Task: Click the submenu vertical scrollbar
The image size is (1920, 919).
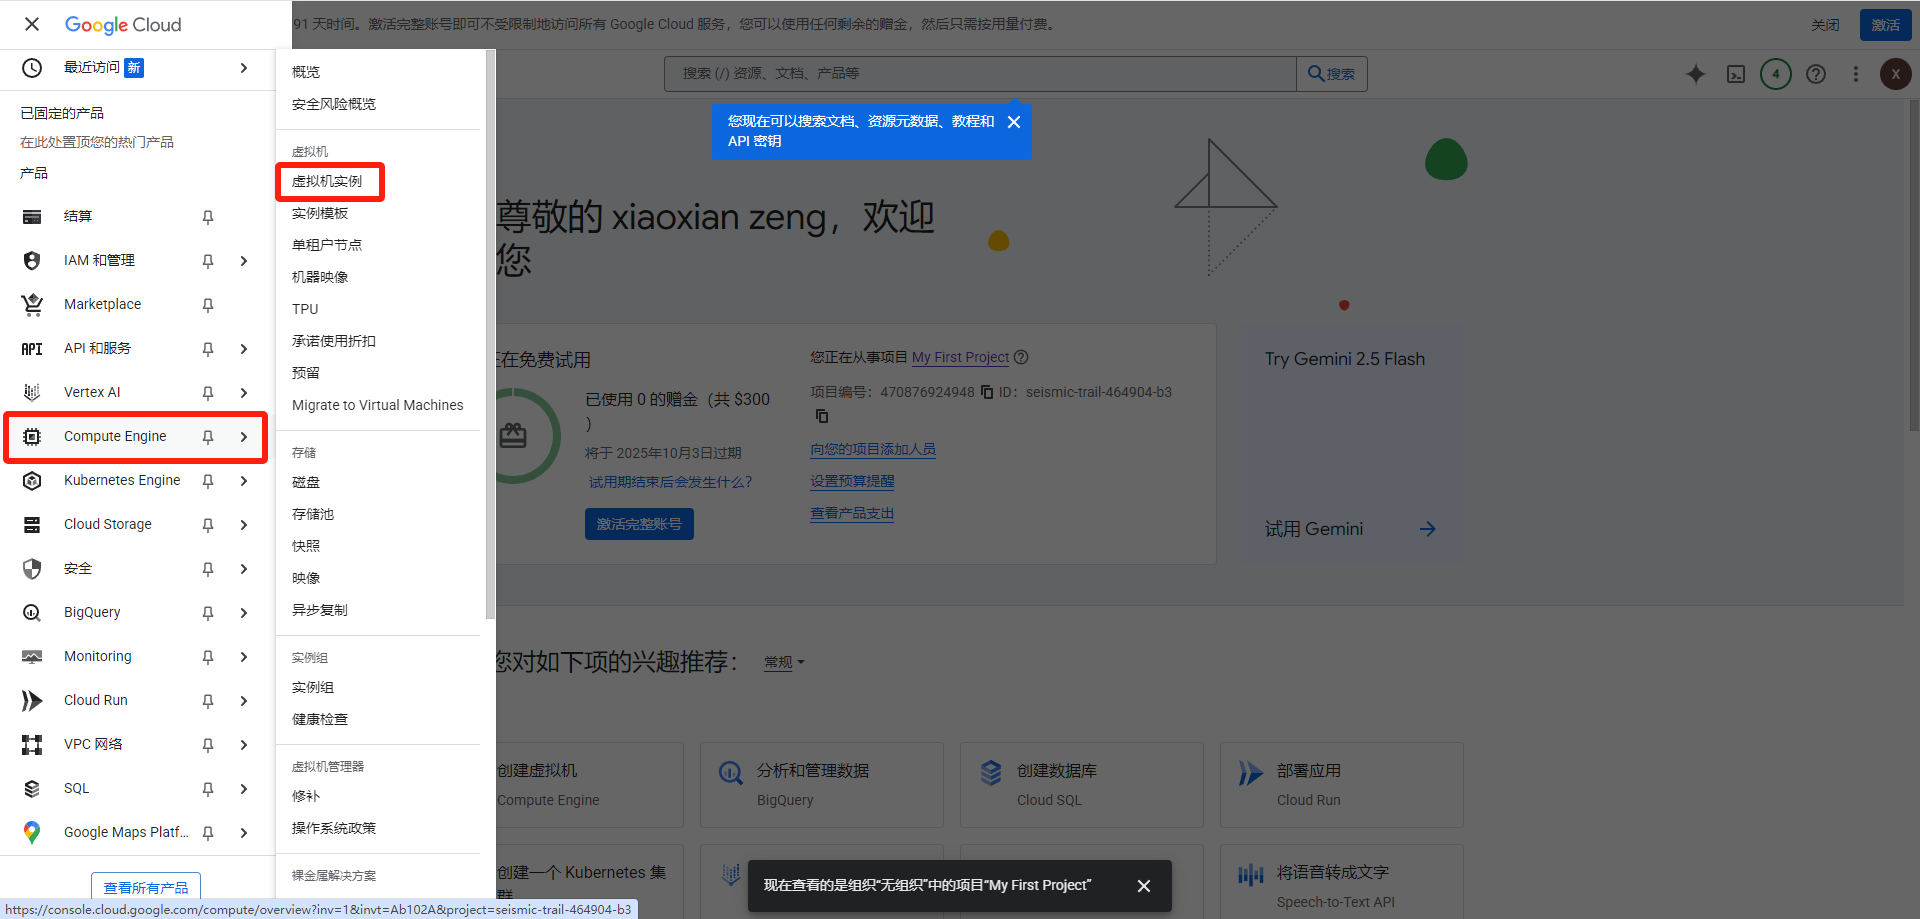Action: [490, 335]
